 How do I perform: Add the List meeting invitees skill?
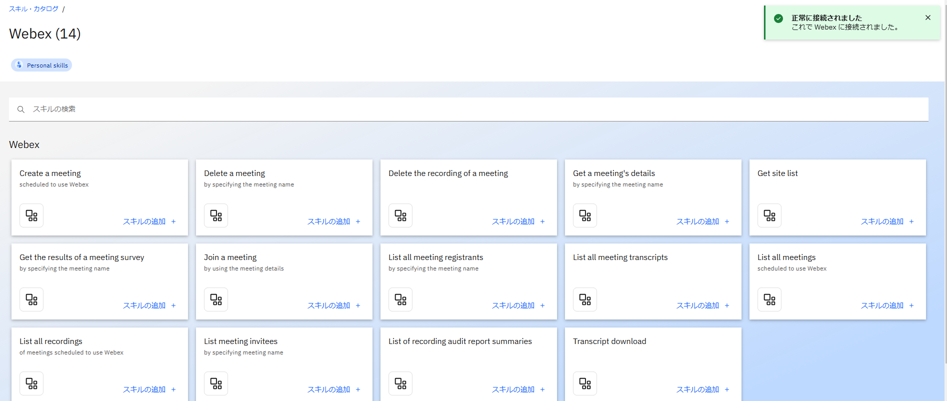333,390
